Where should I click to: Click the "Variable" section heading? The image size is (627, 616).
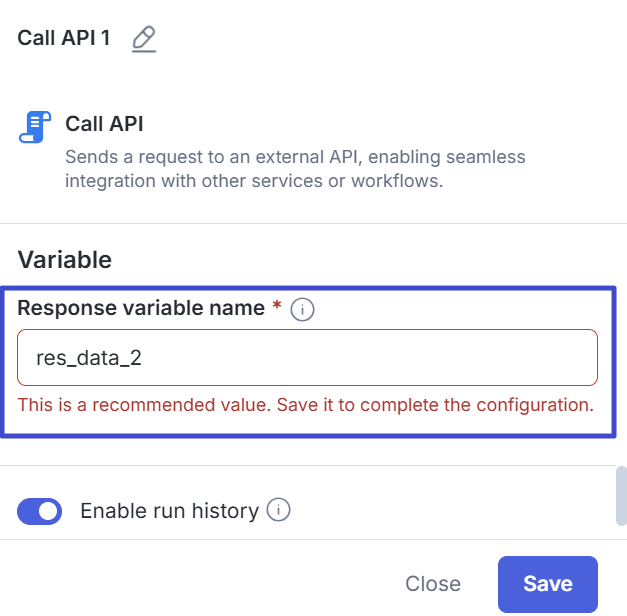click(x=65, y=260)
